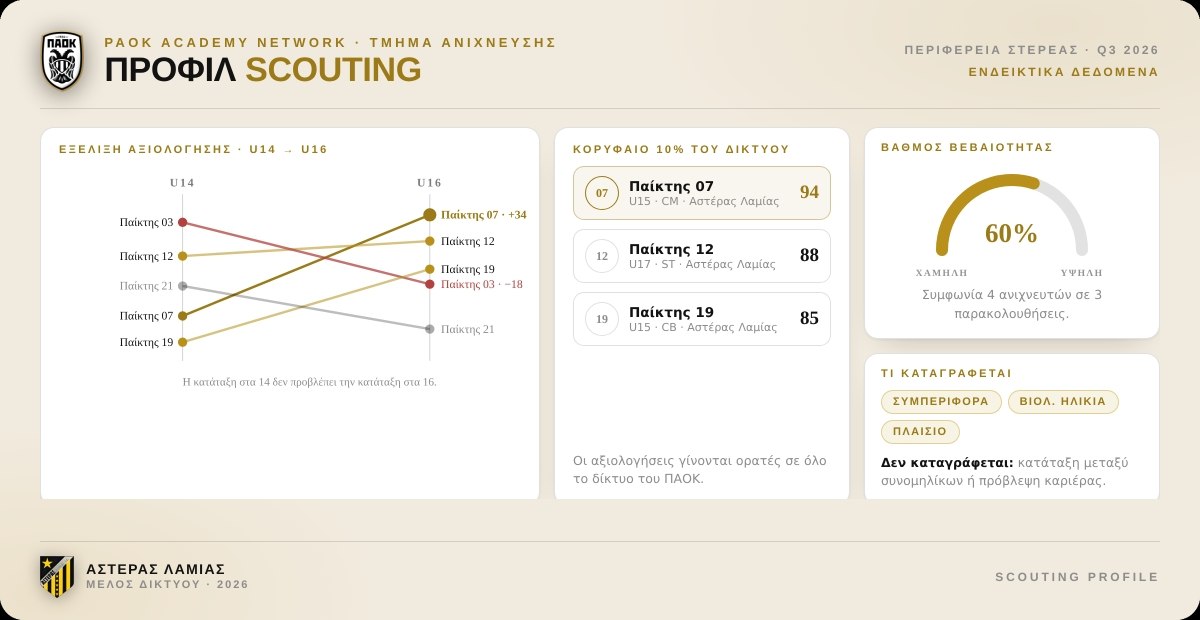Toggle the ΣΥΜΠΕΡΙΦΟΡΑ tag chip
This screenshot has width=1200, height=620.
click(941, 402)
